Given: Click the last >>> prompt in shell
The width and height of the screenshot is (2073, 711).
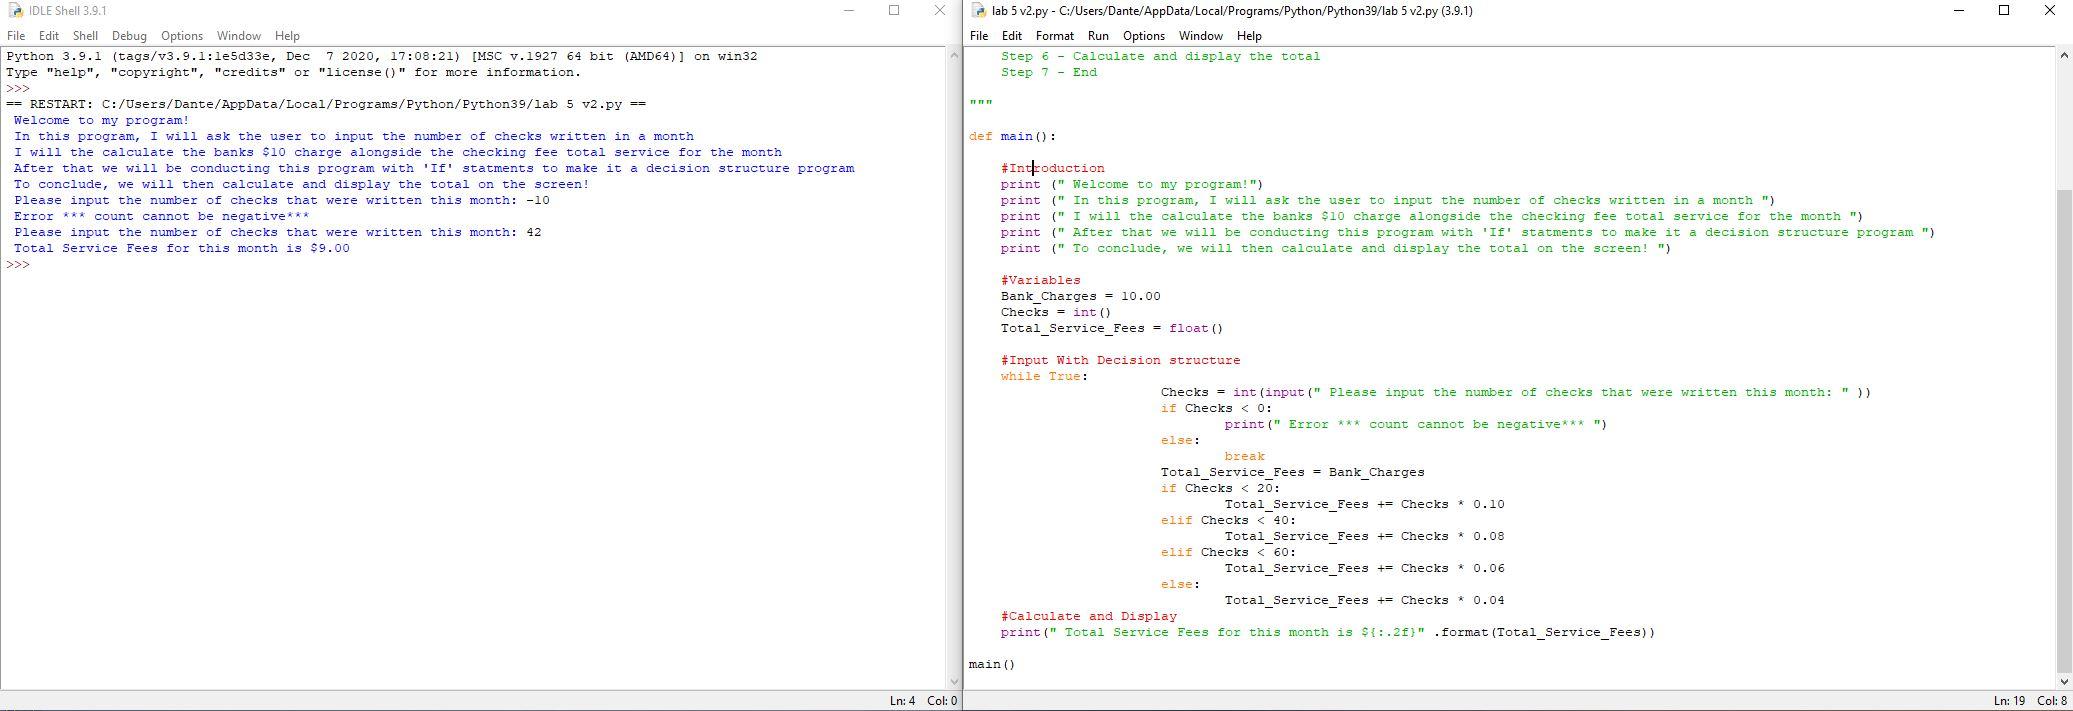Looking at the screenshot, I should pyautogui.click(x=18, y=264).
